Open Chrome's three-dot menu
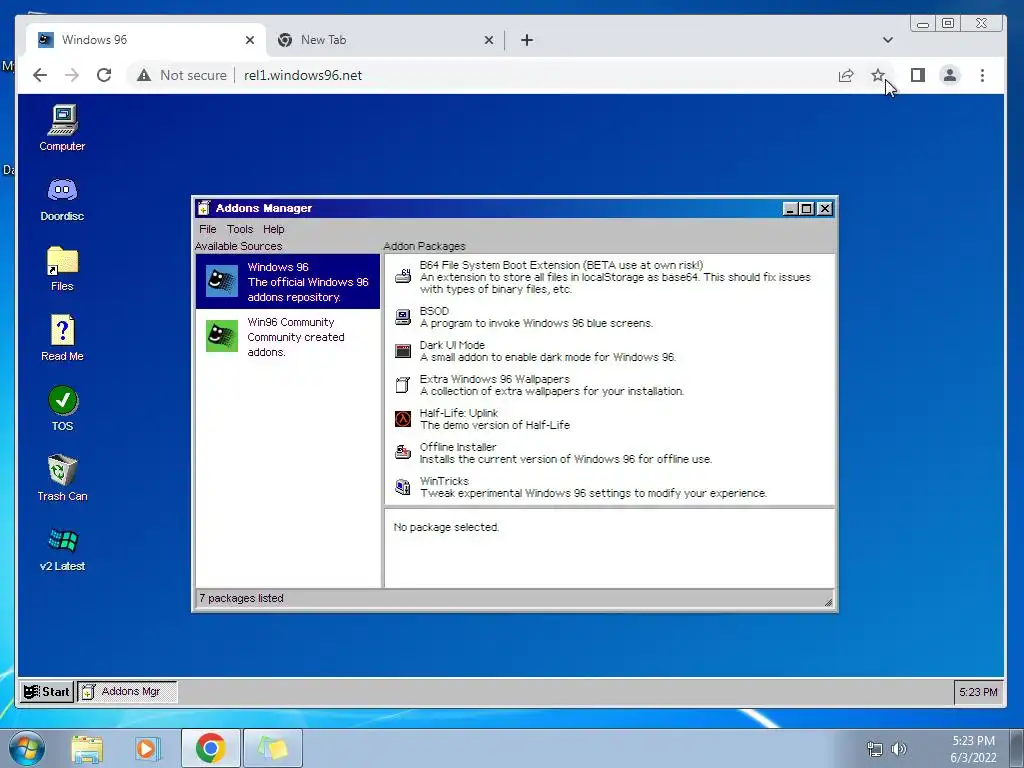This screenshot has height=768, width=1024. (982, 75)
